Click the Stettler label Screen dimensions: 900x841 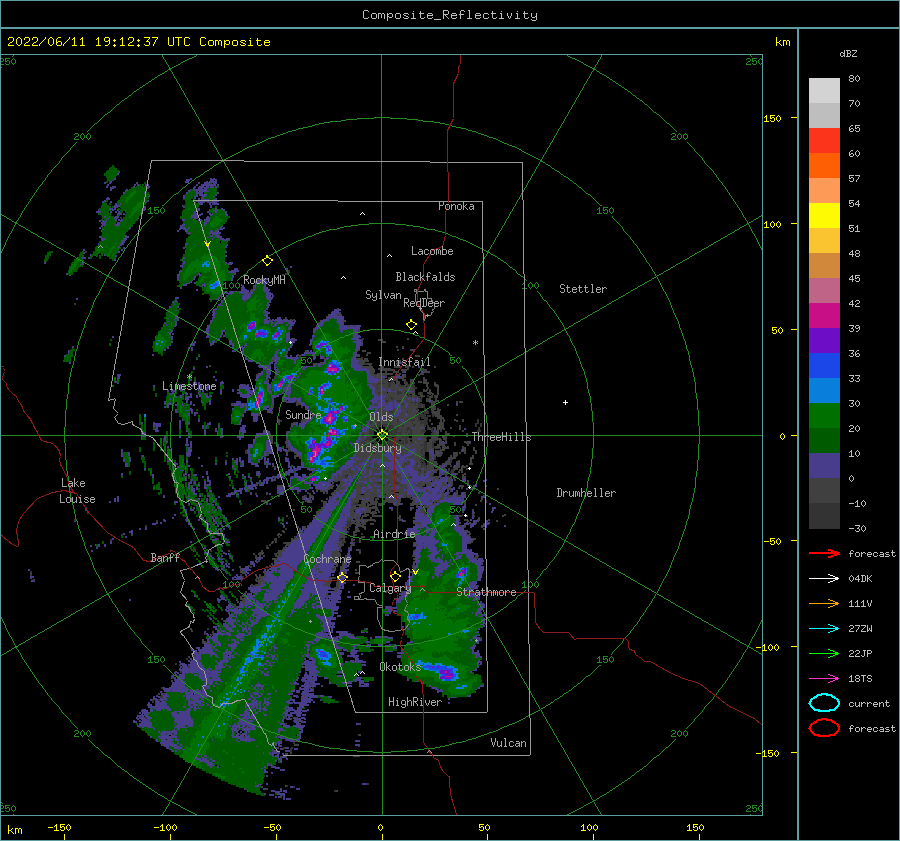pos(583,289)
